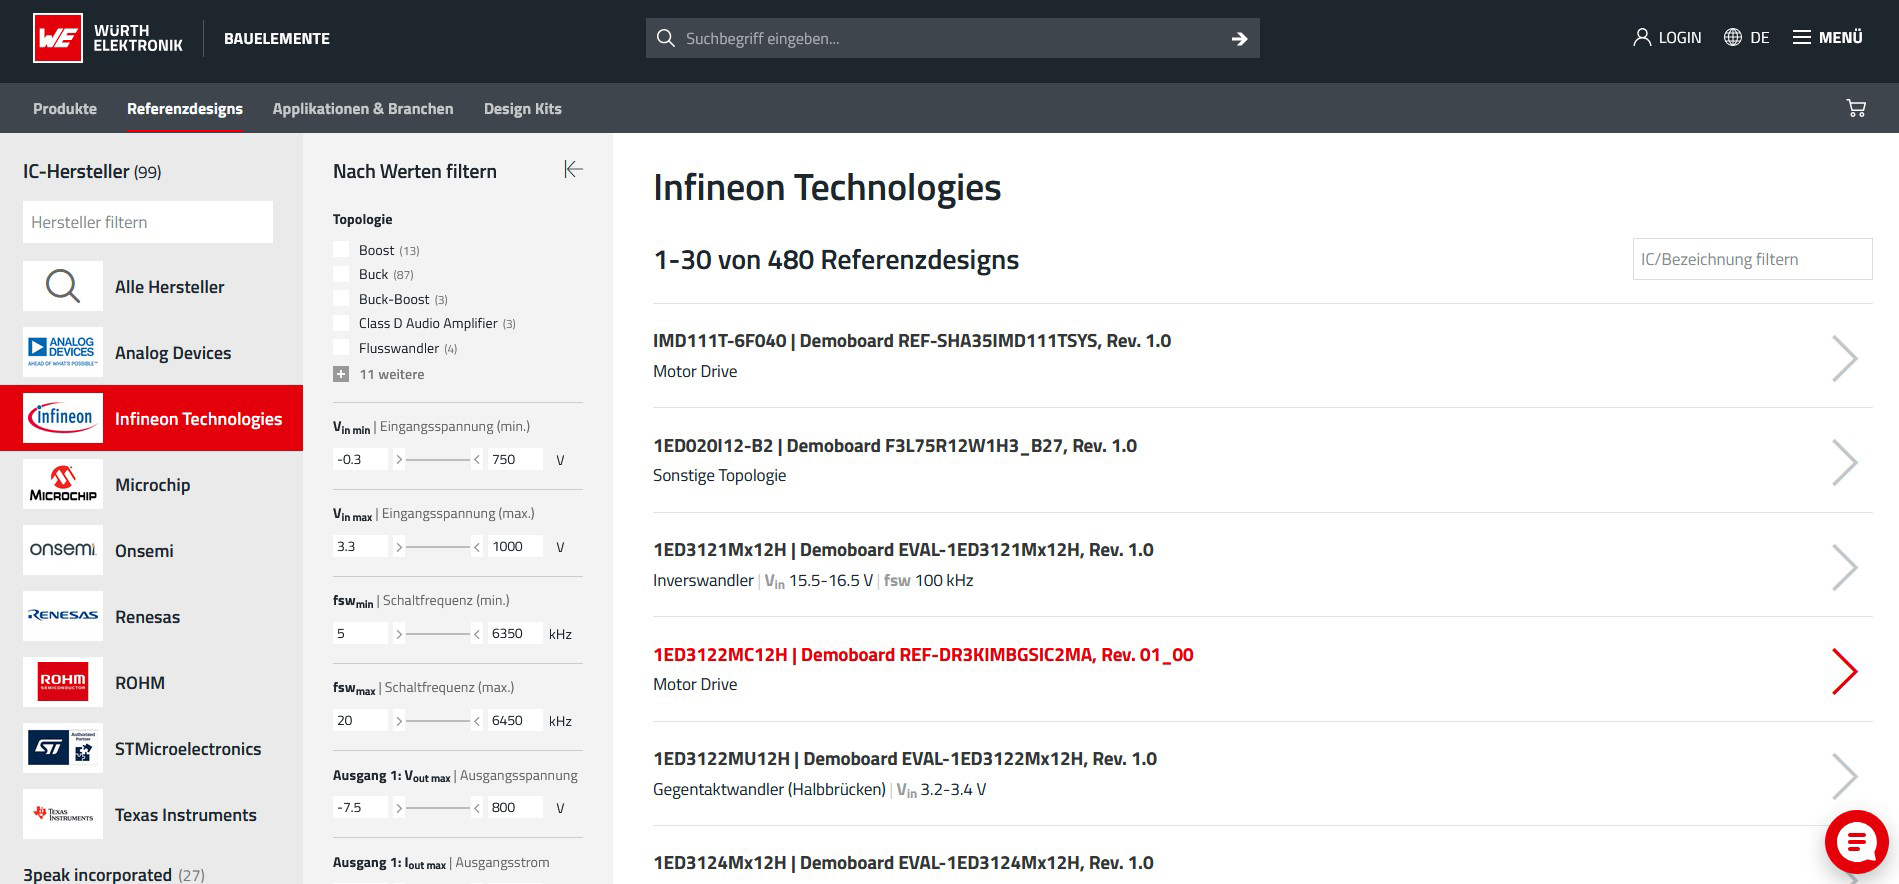Click the Würth Elektronik logo
This screenshot has height=884, width=1899.
pyautogui.click(x=58, y=38)
